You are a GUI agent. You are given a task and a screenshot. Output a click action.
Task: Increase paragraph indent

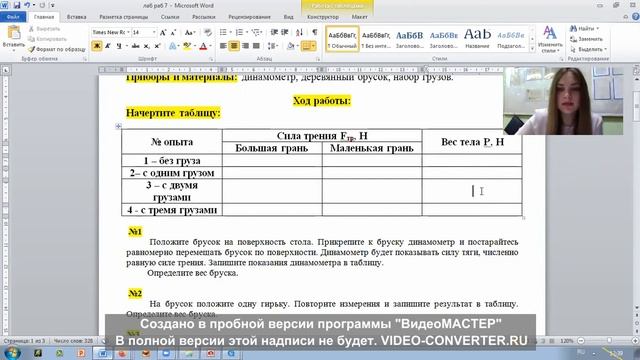pos(285,32)
